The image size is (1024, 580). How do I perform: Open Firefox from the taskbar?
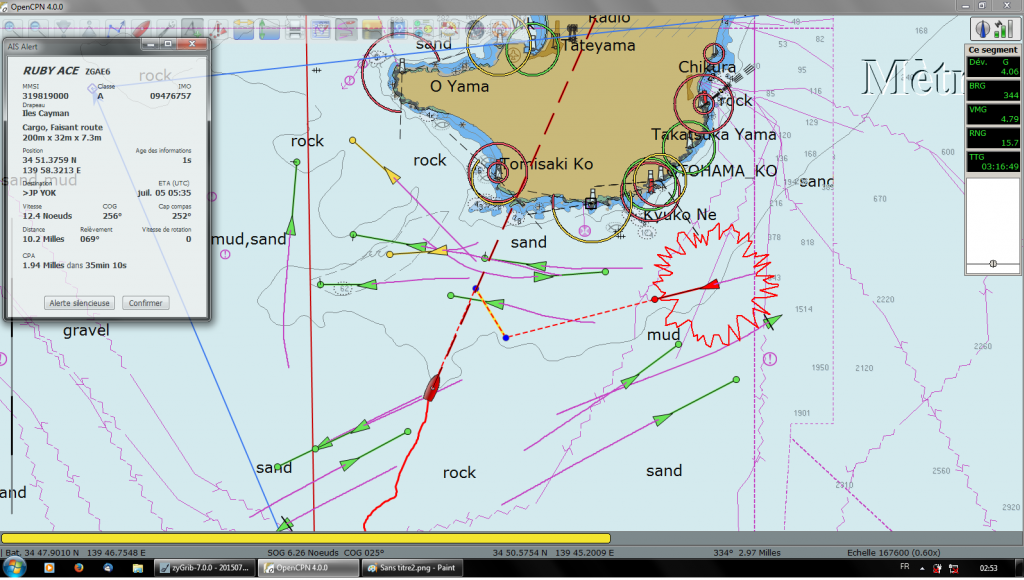coord(78,568)
